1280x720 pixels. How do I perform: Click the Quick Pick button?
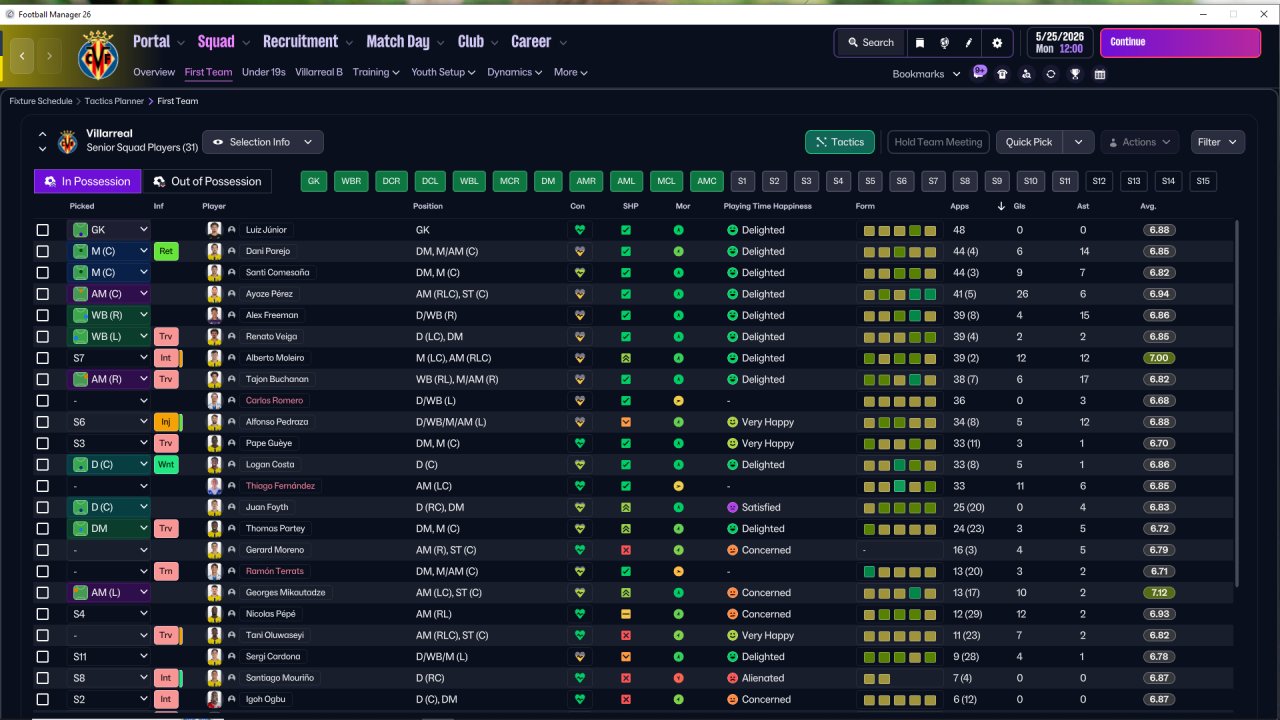click(1029, 142)
